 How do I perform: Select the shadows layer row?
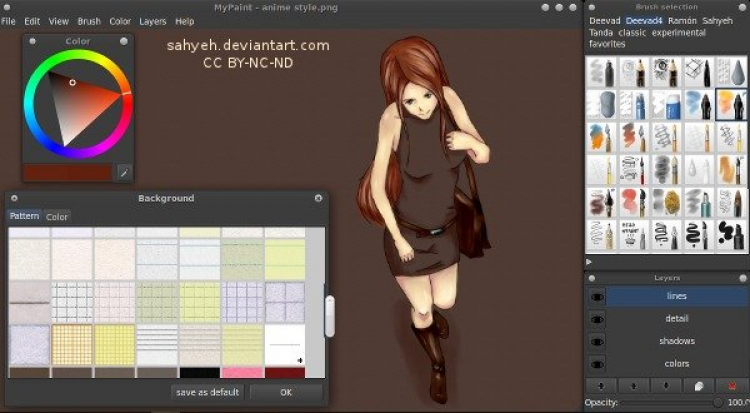click(677, 342)
